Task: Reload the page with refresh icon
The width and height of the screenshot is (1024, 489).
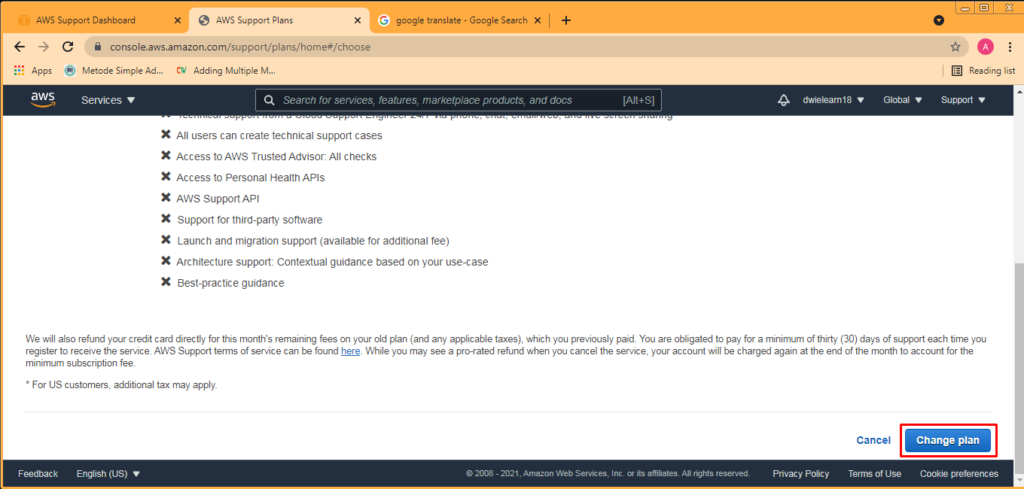Action: tap(67, 47)
